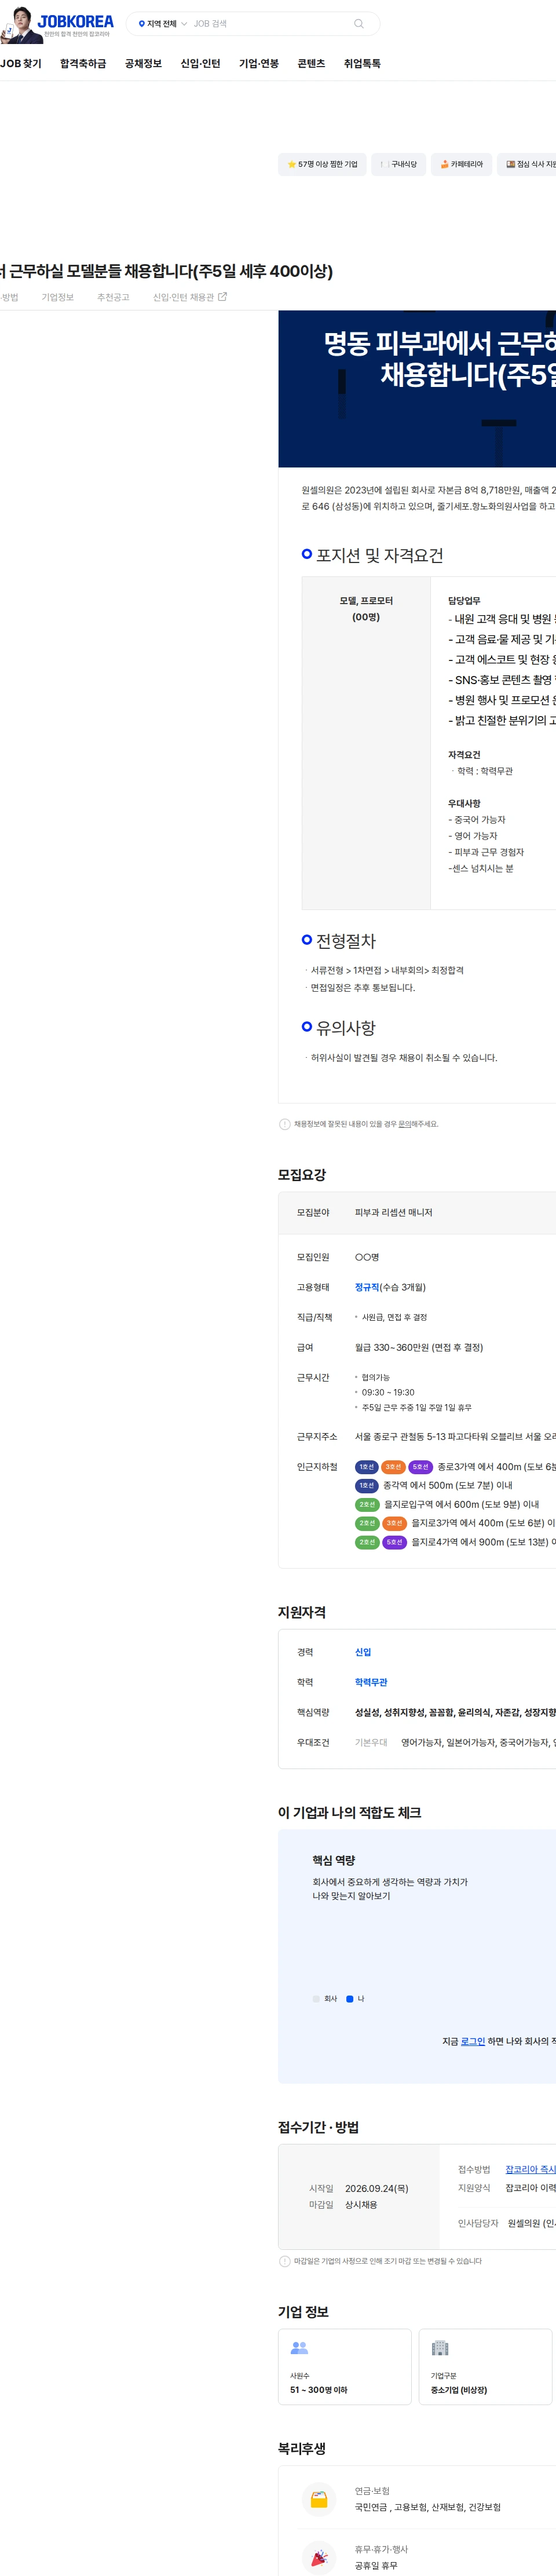The image size is (556, 2576).
Task: Click the 5호선 badge for 을지로4가역
Action: 394,1542
